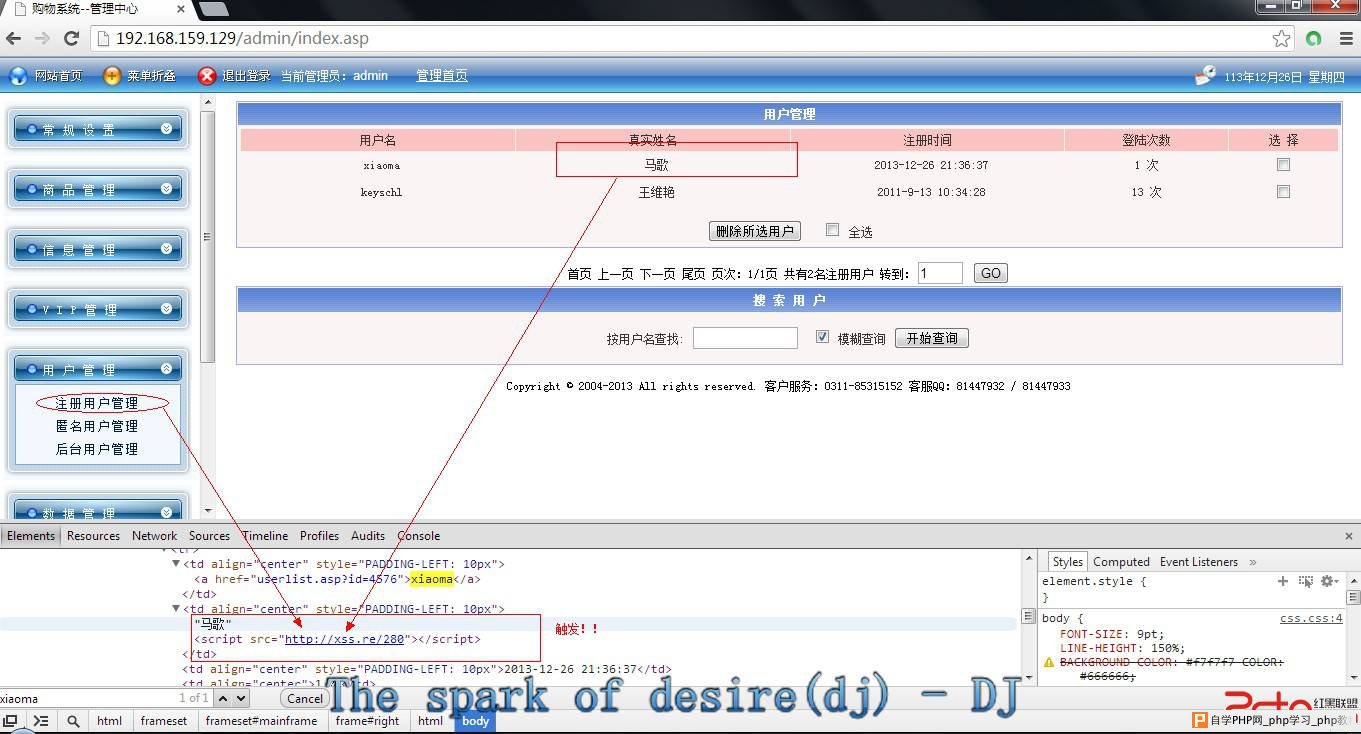The height and width of the screenshot is (734, 1361).
Task: Click the warning icon beside BACKGROUND-COLOR
Action: click(1049, 662)
